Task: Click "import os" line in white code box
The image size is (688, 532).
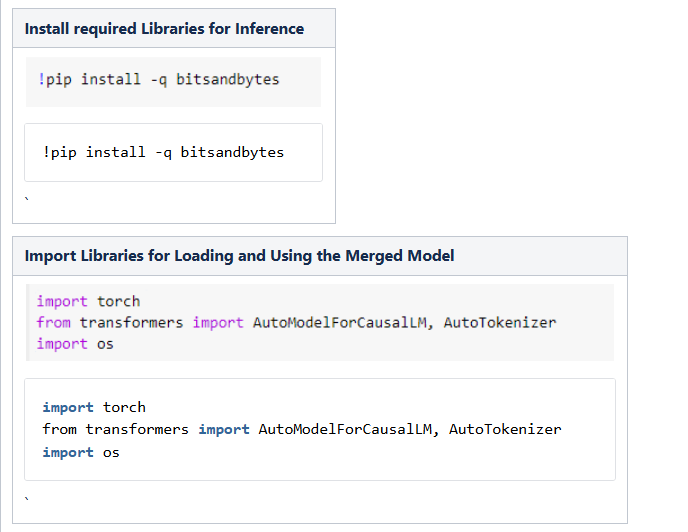Action: (x=81, y=453)
